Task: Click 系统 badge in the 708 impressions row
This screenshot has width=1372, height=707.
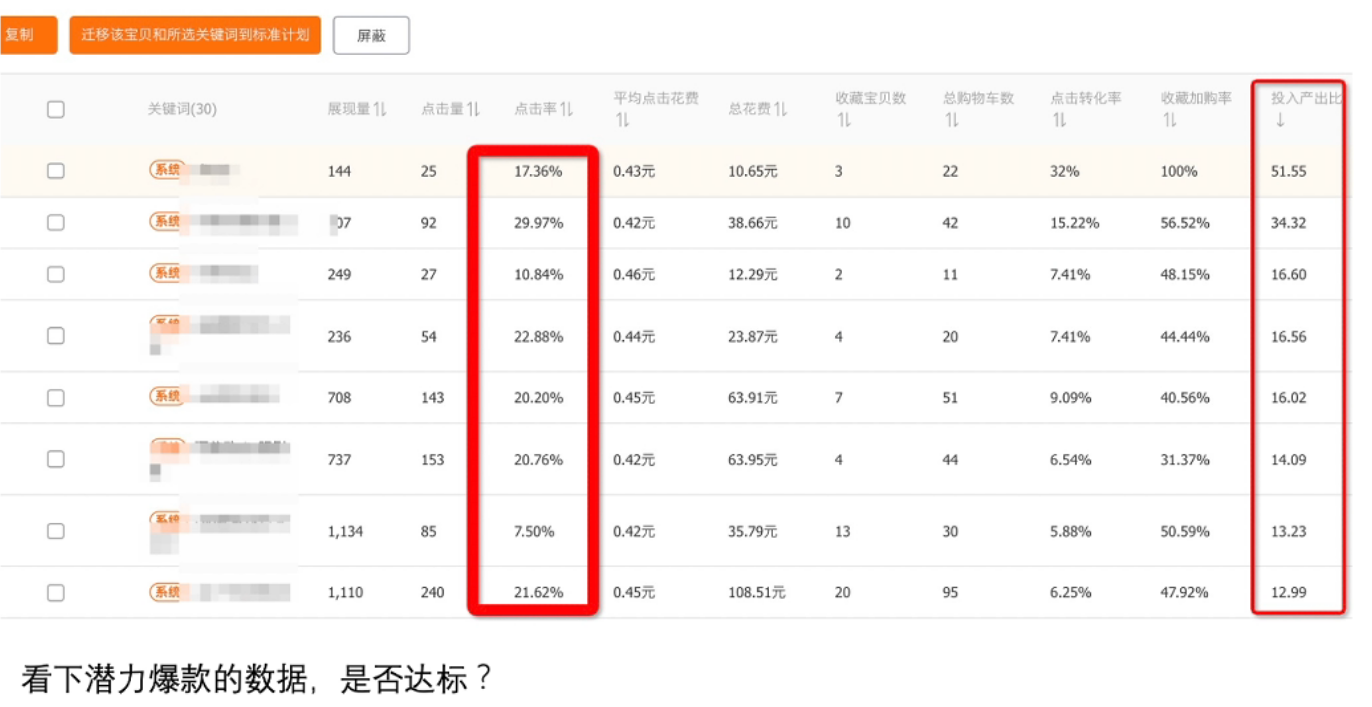Action: 166,397
